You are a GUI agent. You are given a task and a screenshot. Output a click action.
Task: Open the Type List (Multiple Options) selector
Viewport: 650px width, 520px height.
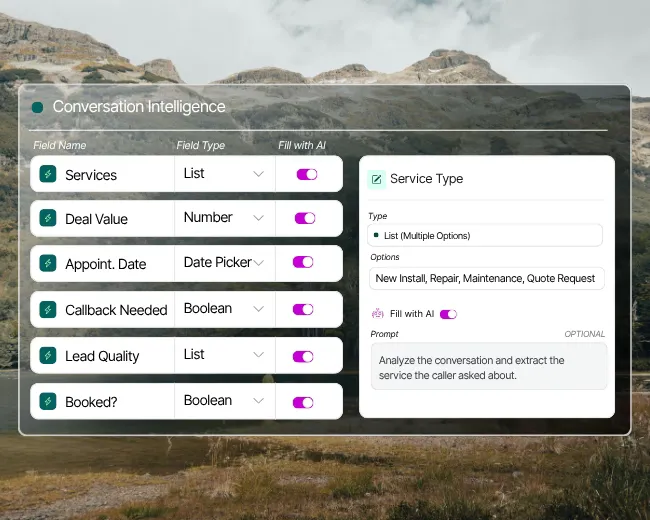[485, 236]
